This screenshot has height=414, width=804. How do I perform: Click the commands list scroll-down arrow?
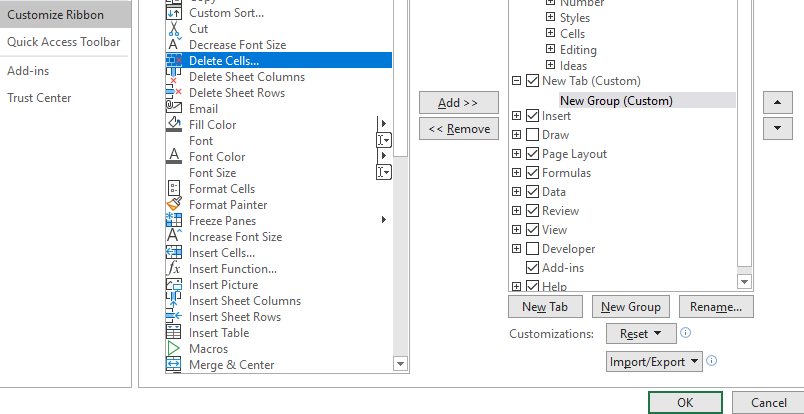coord(400,365)
